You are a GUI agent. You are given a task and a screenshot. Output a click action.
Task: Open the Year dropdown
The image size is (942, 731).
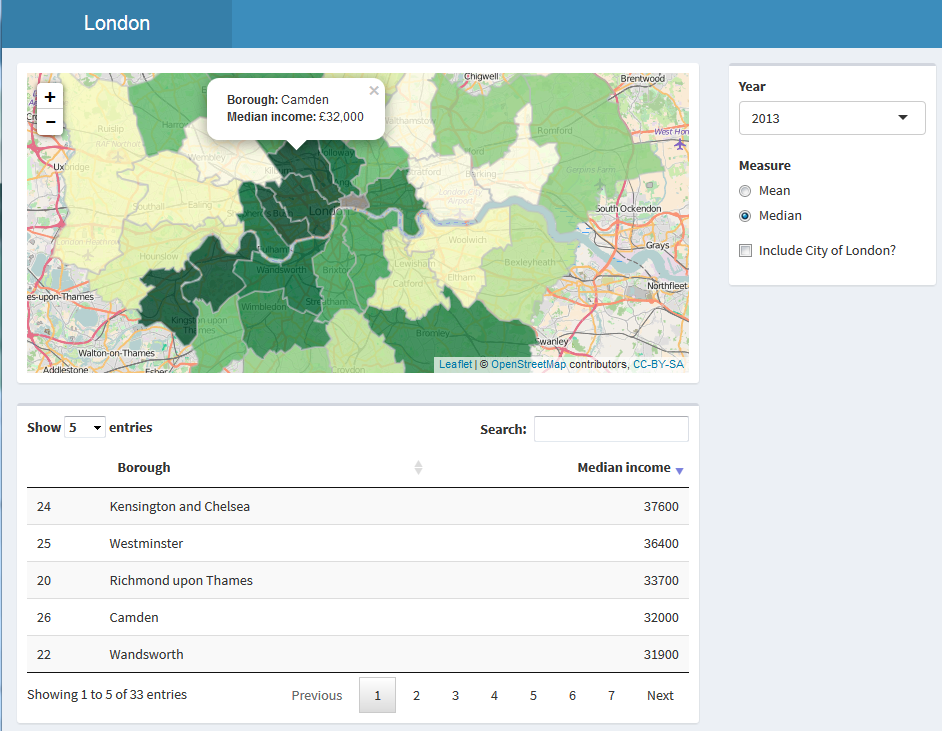tap(831, 118)
